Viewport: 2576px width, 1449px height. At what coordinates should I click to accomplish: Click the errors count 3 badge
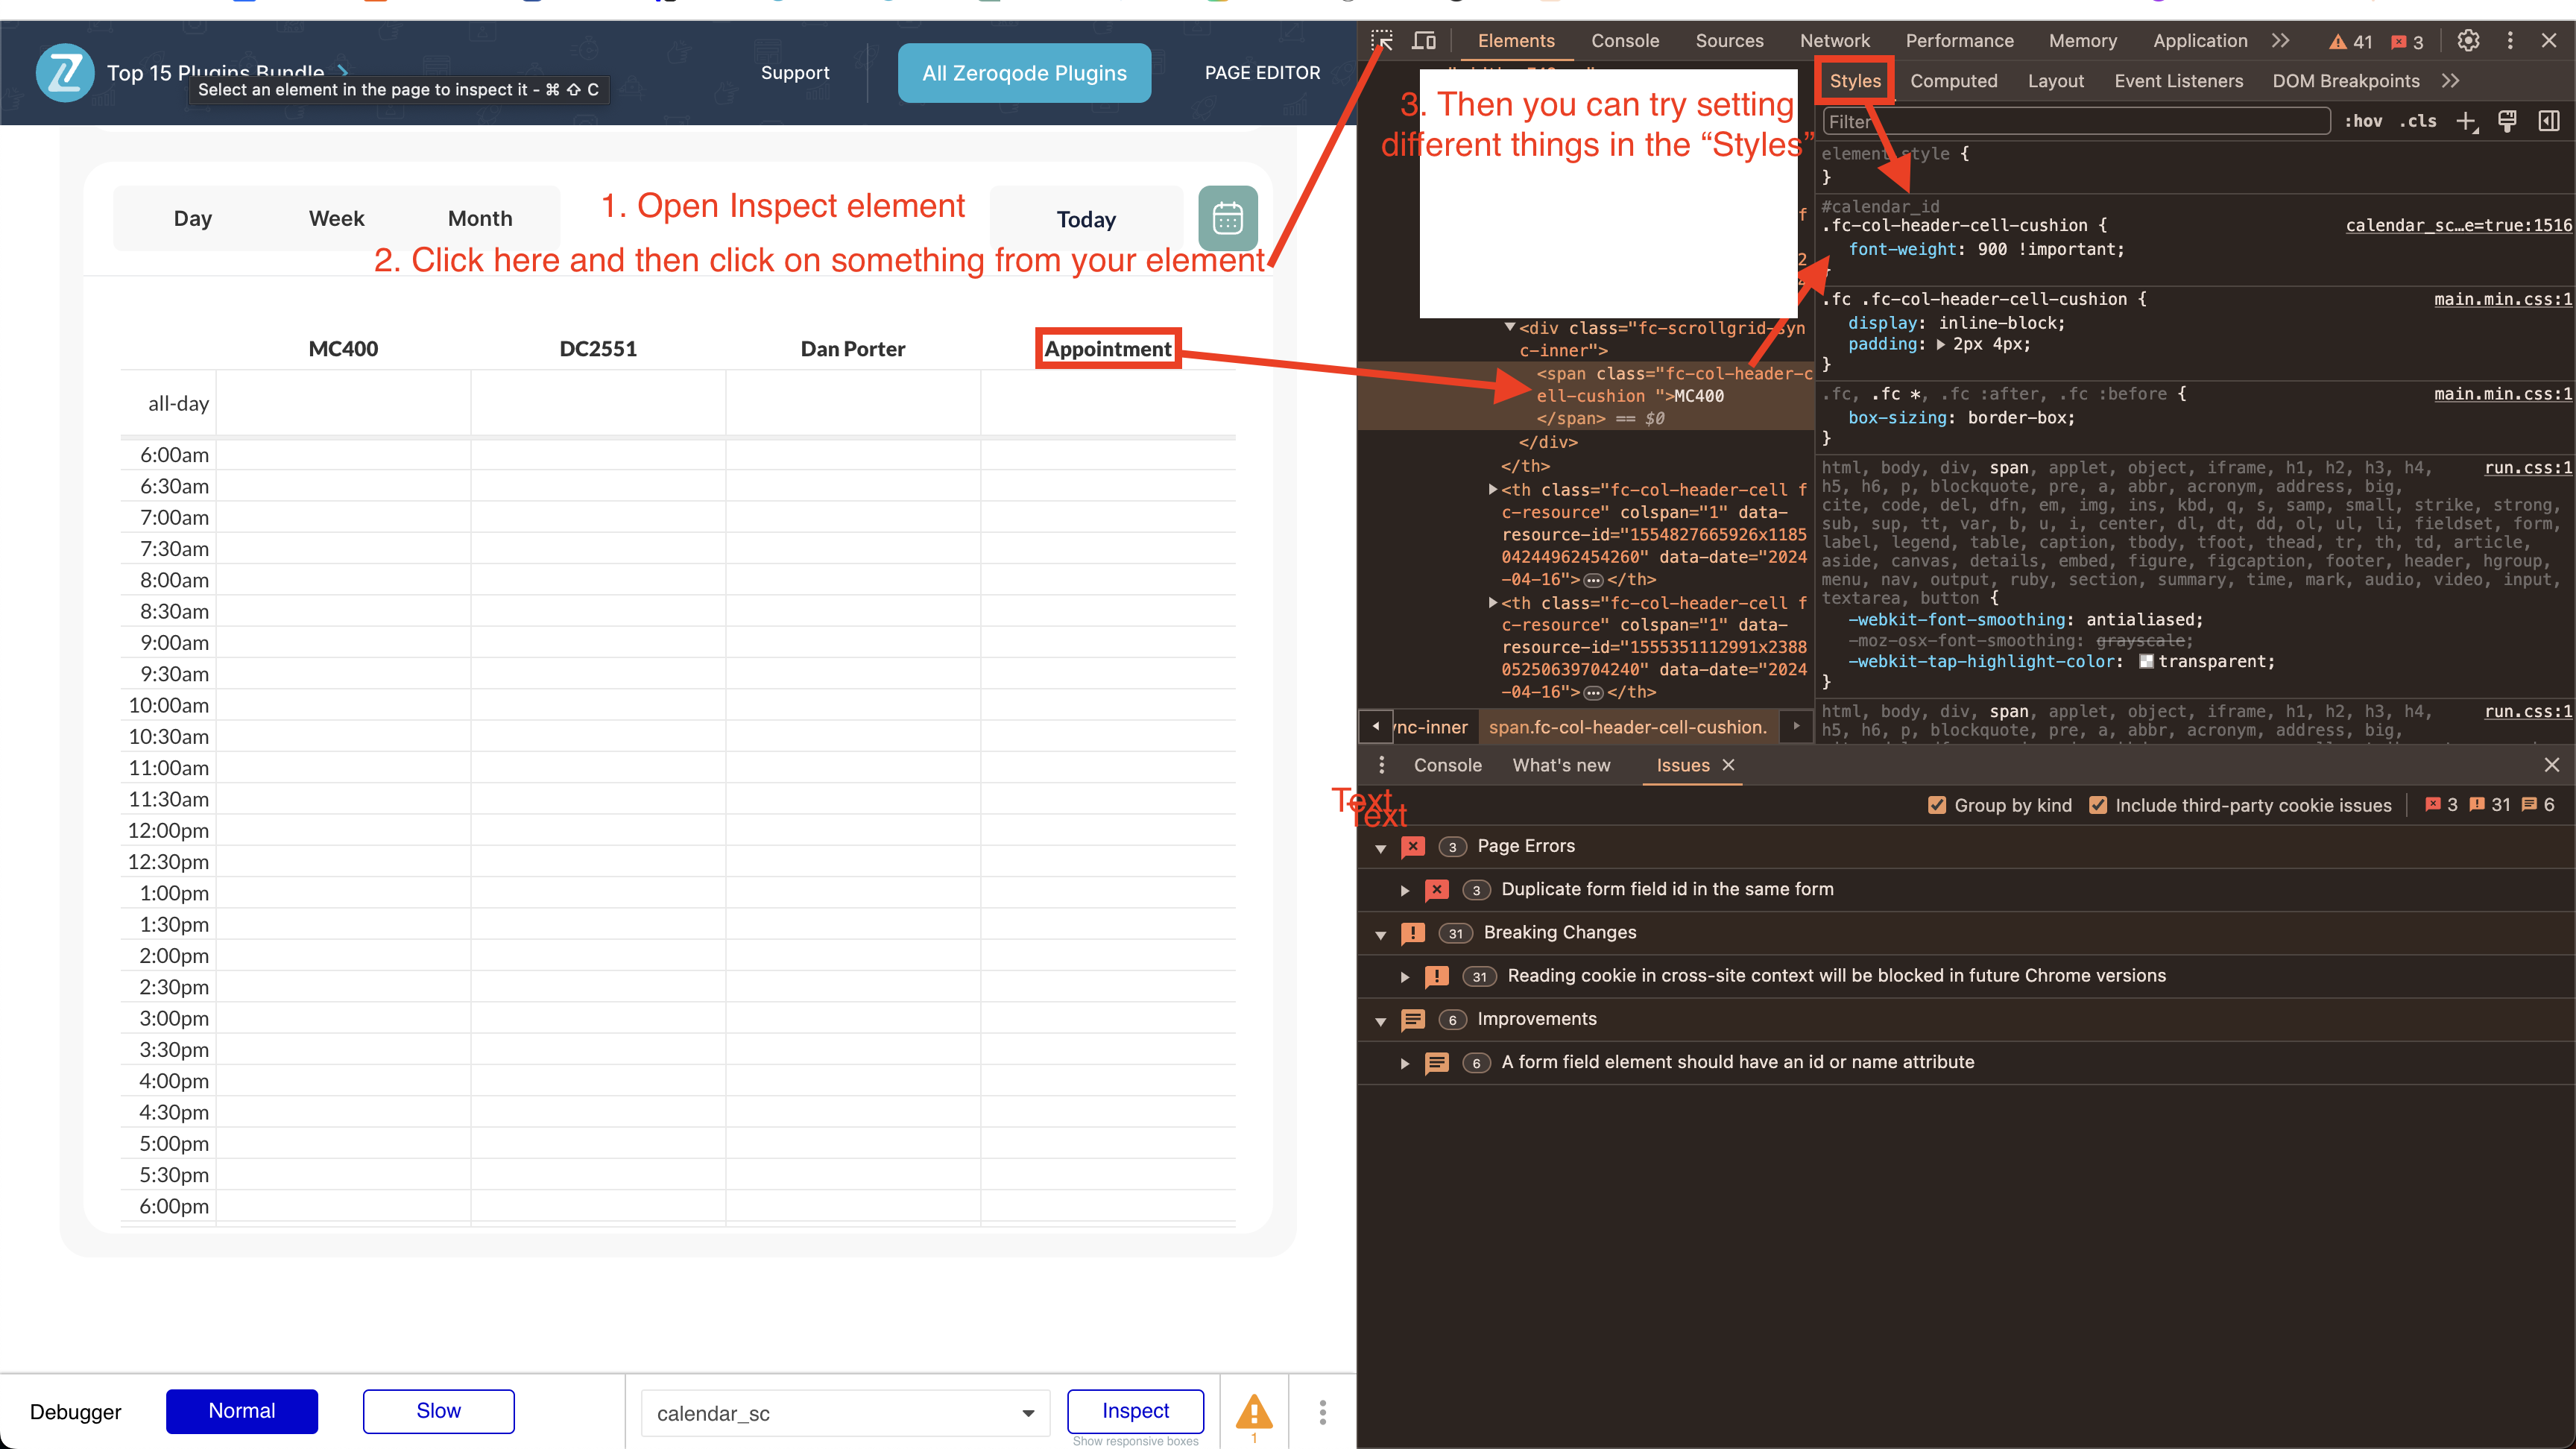pos(2407,42)
